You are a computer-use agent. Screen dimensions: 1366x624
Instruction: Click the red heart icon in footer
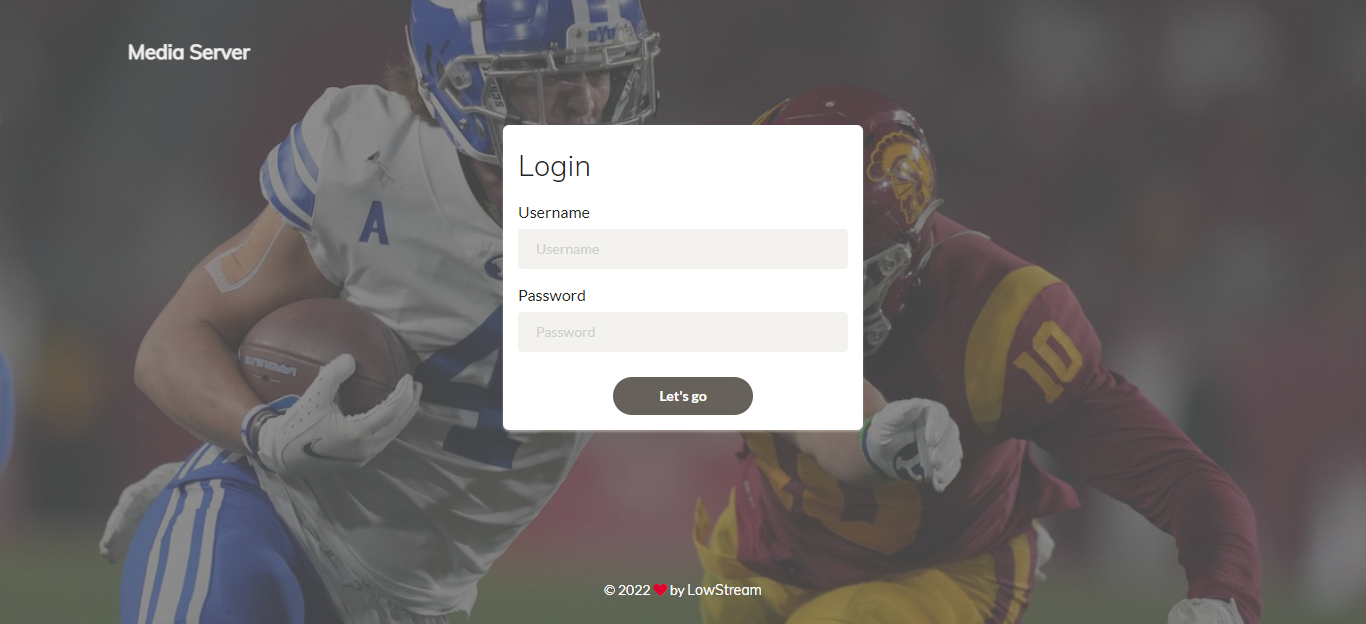point(661,590)
